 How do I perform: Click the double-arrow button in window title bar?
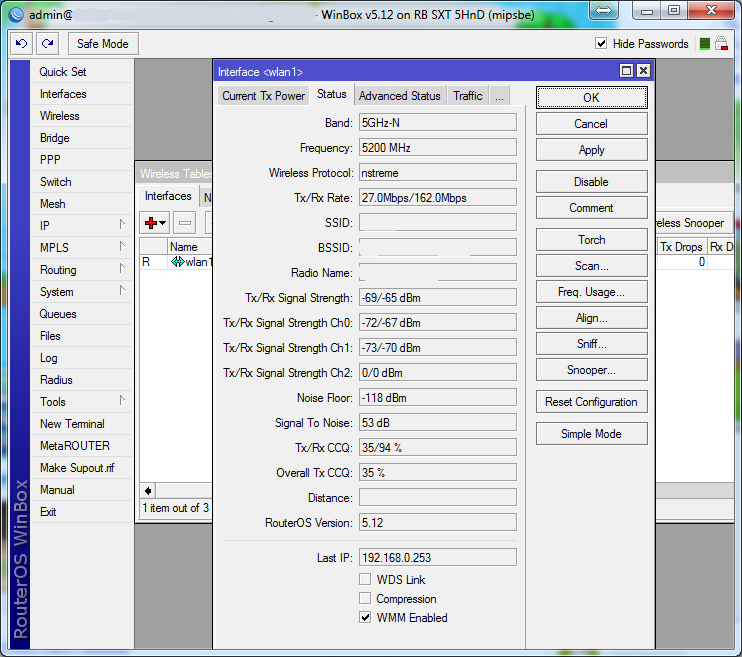pos(603,10)
